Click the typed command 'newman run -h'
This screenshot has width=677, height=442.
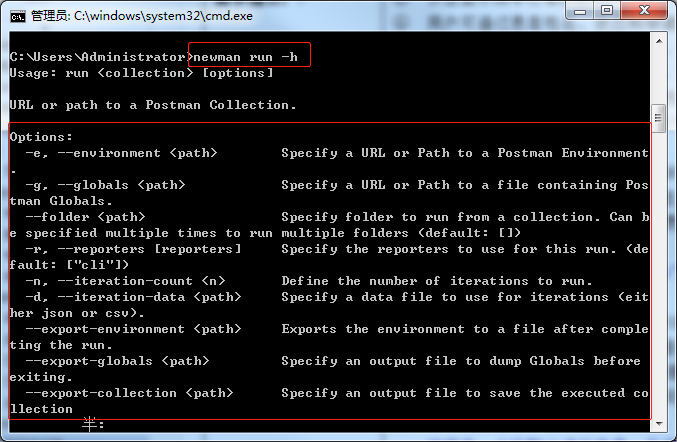(245, 57)
